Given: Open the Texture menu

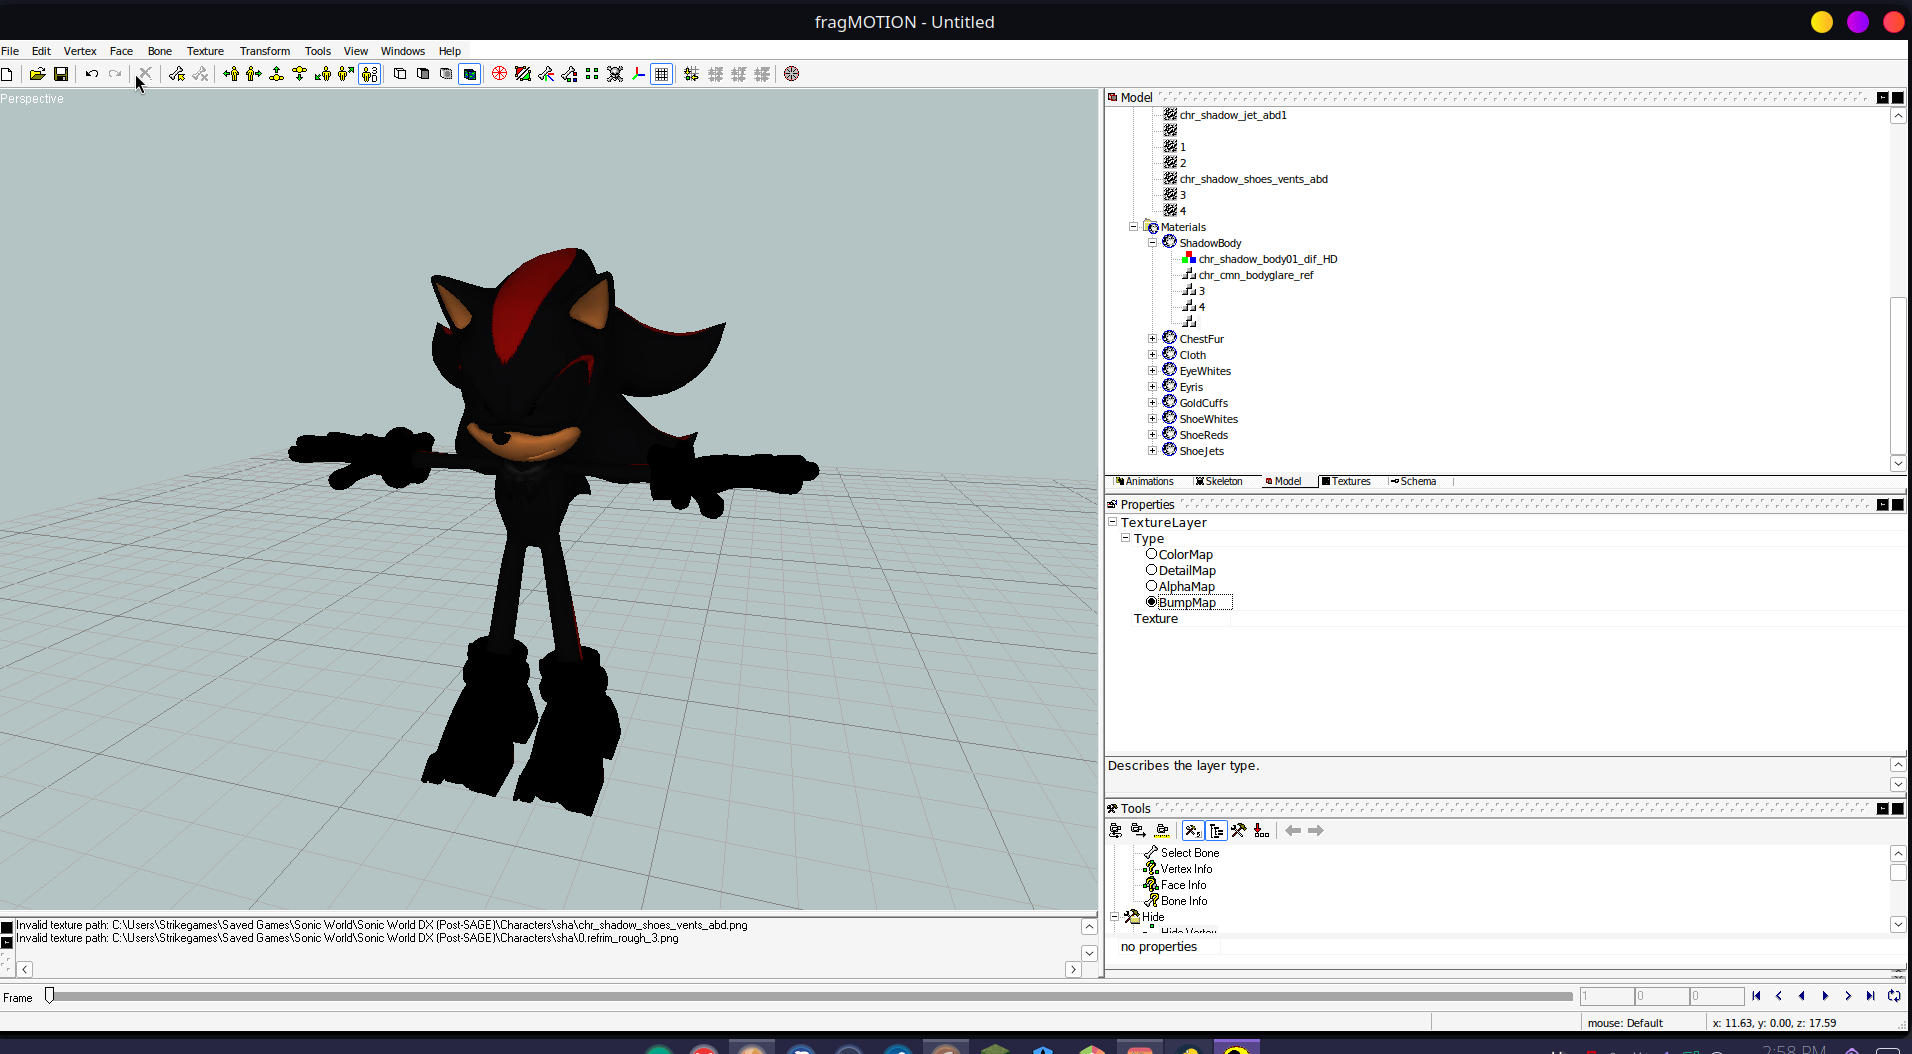Looking at the screenshot, I should [x=205, y=51].
